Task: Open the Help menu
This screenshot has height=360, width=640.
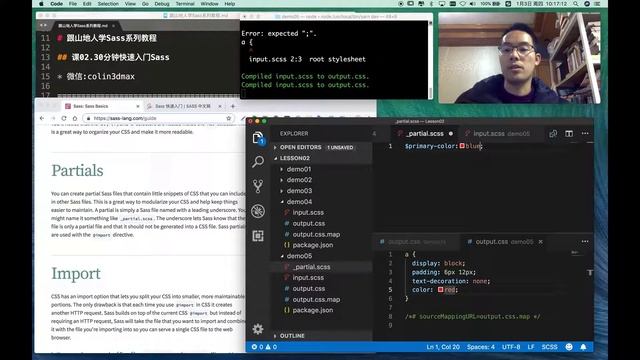Action: 230,4
